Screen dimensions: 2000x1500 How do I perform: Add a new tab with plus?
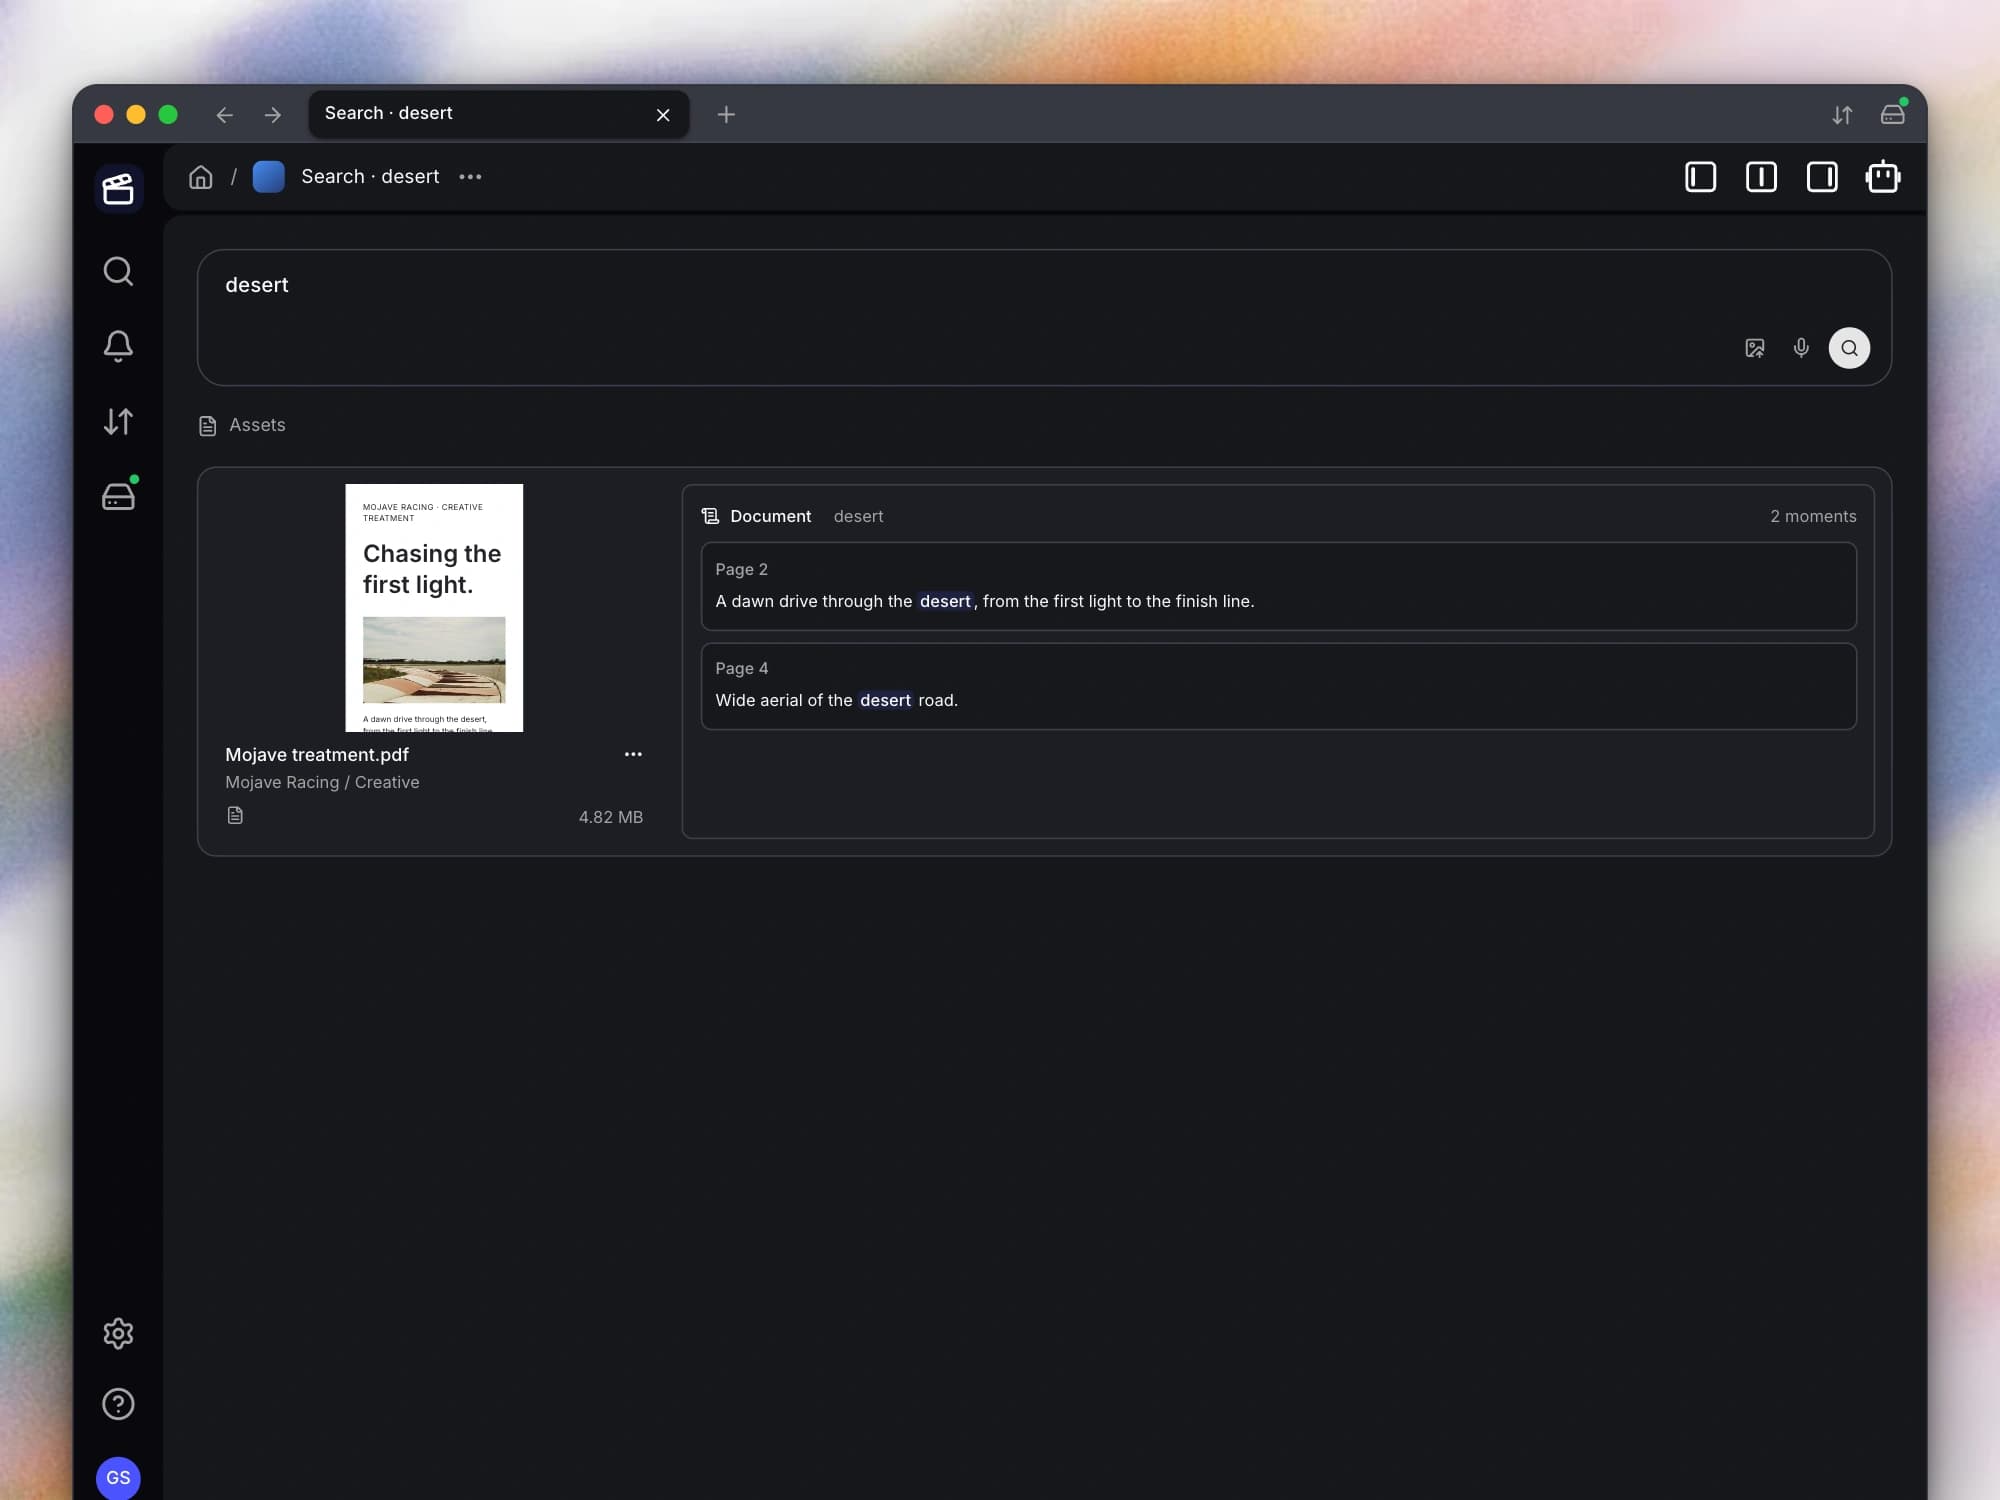726,115
